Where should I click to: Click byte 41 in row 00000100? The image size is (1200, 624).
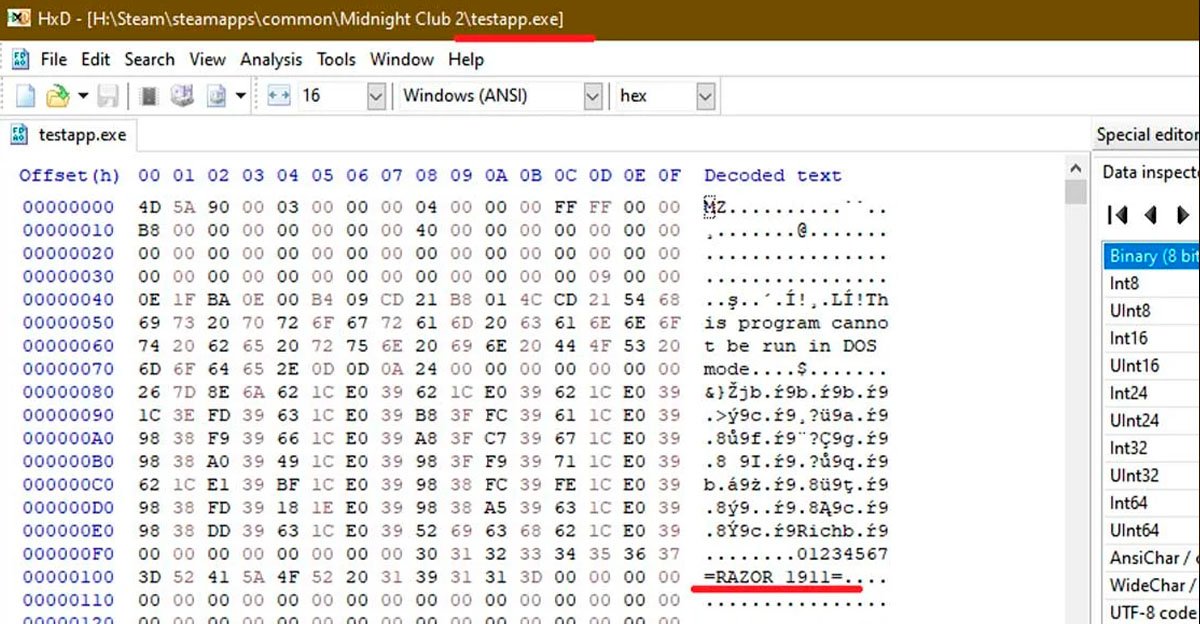(219, 576)
